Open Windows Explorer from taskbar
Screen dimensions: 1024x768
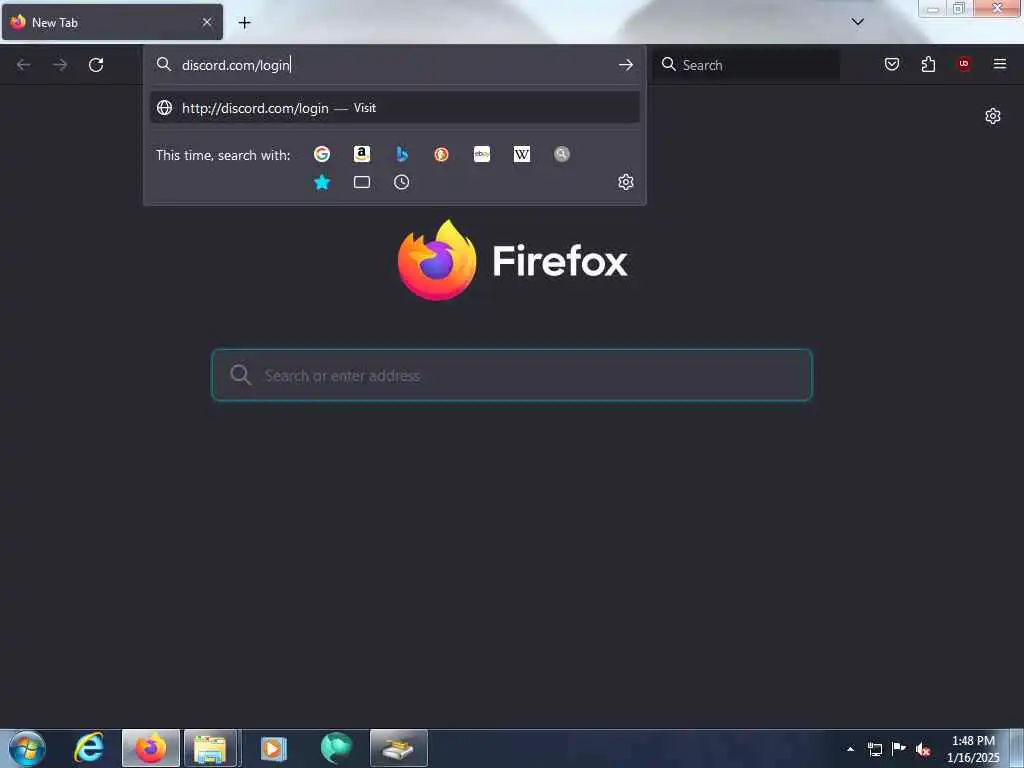point(210,748)
